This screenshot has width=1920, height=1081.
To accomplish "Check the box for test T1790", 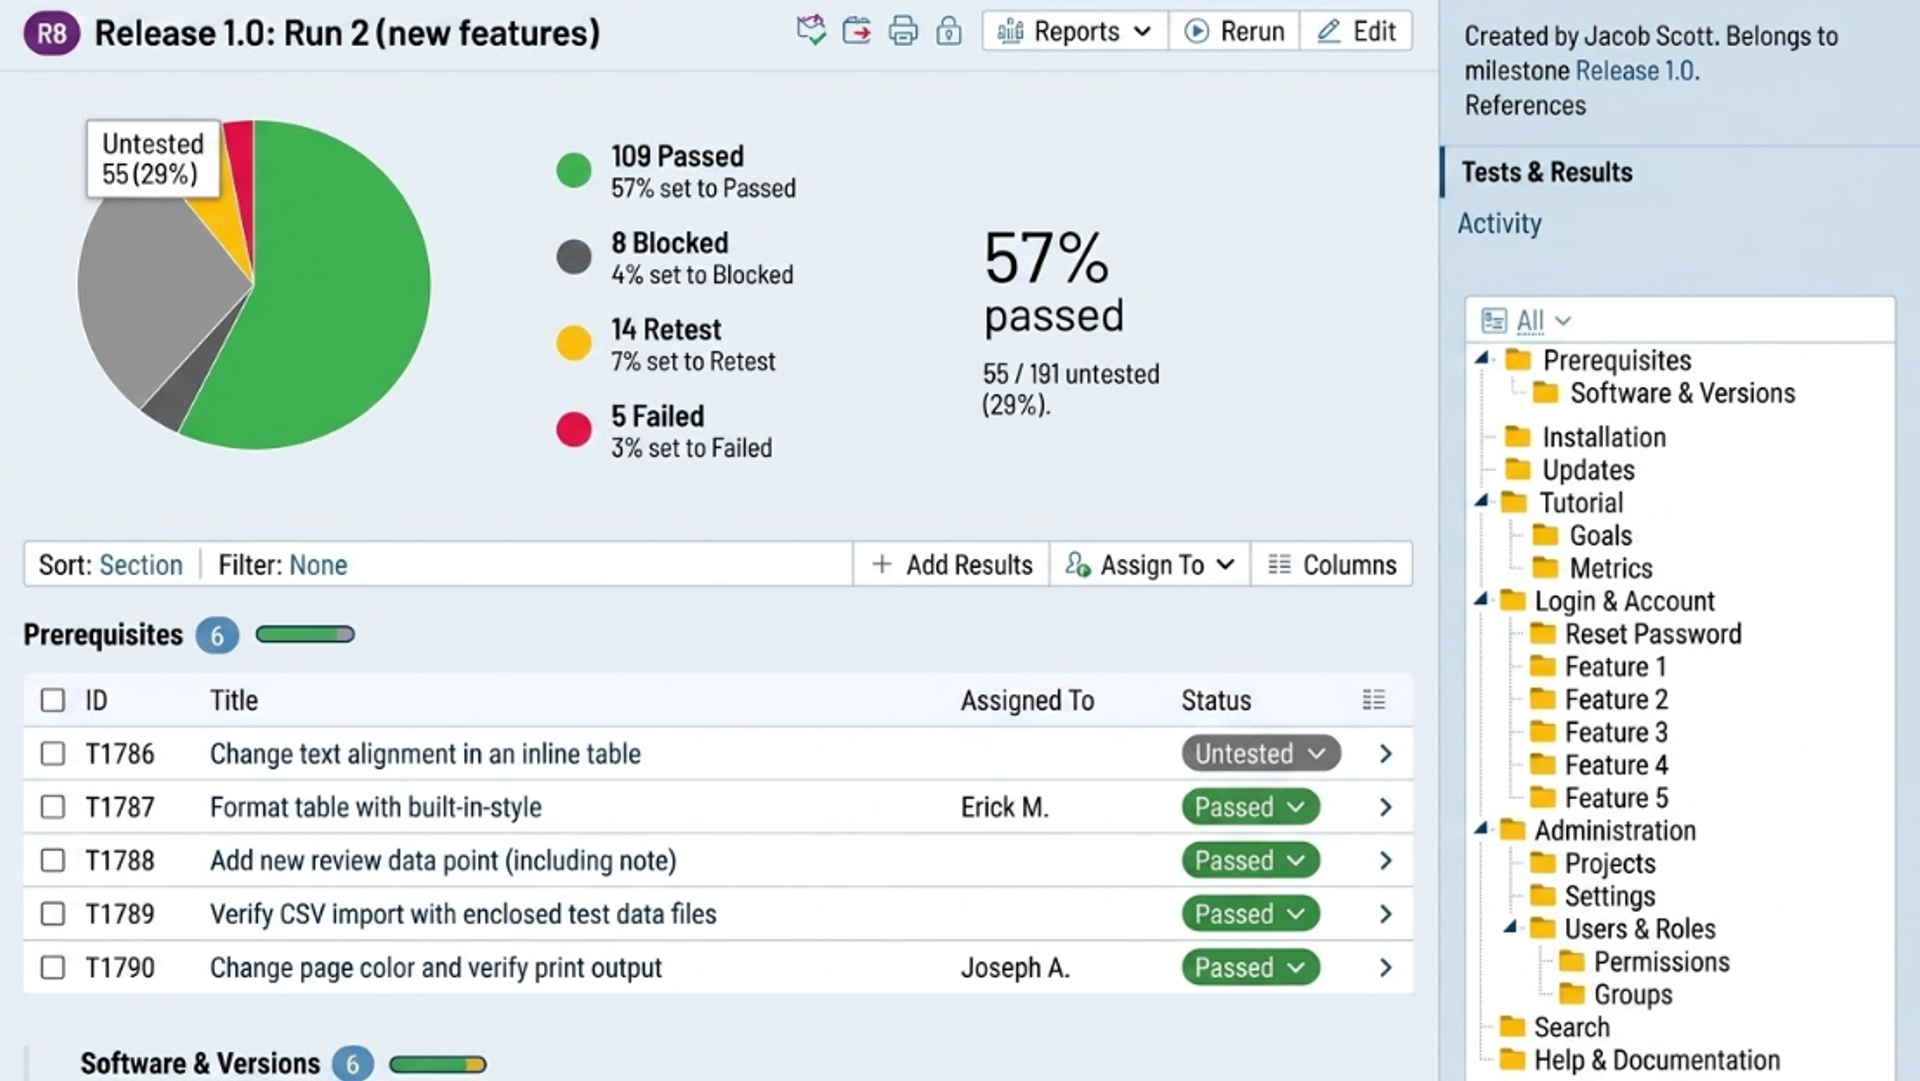I will click(x=53, y=968).
